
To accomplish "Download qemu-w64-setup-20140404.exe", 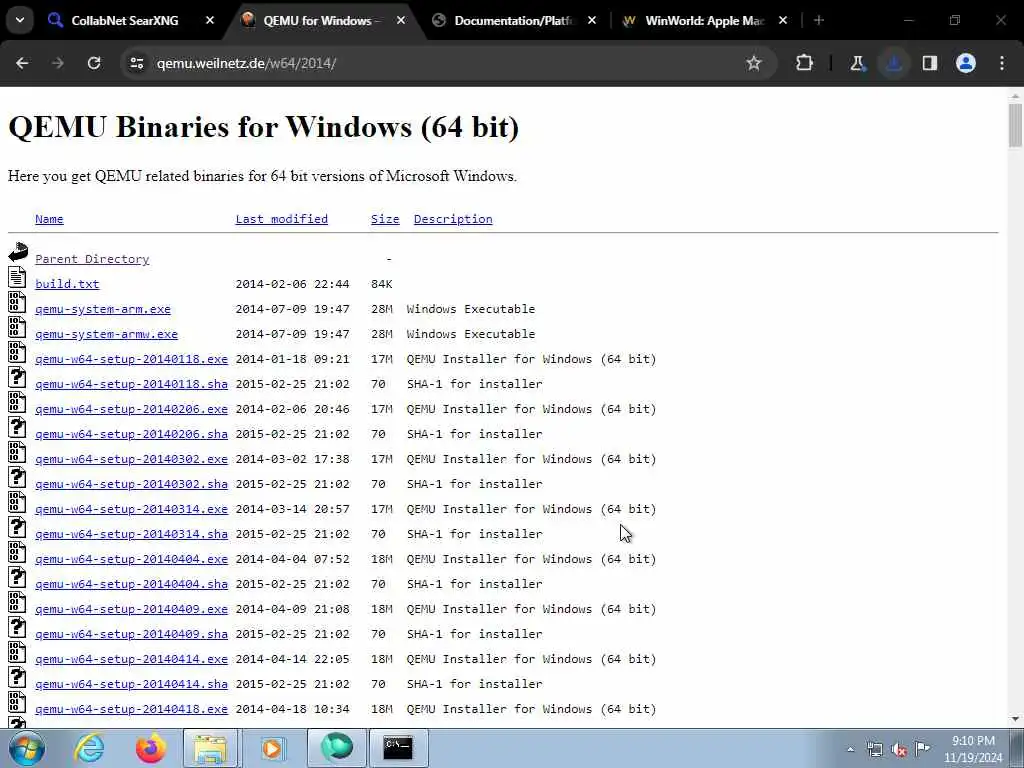I will 131,559.
